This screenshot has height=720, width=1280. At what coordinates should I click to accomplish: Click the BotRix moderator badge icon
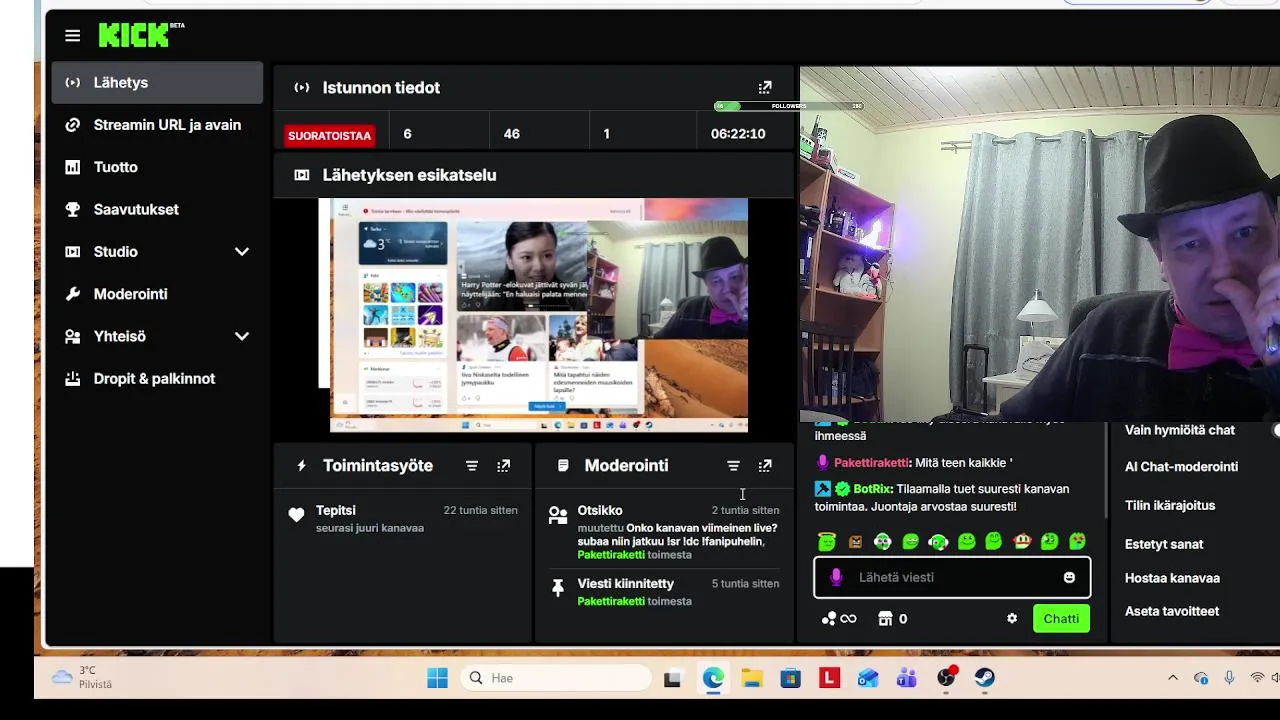click(x=822, y=489)
